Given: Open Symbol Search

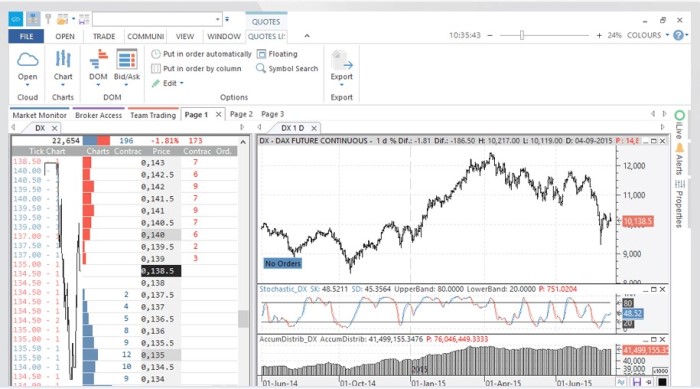Looking at the screenshot, I should (287, 69).
